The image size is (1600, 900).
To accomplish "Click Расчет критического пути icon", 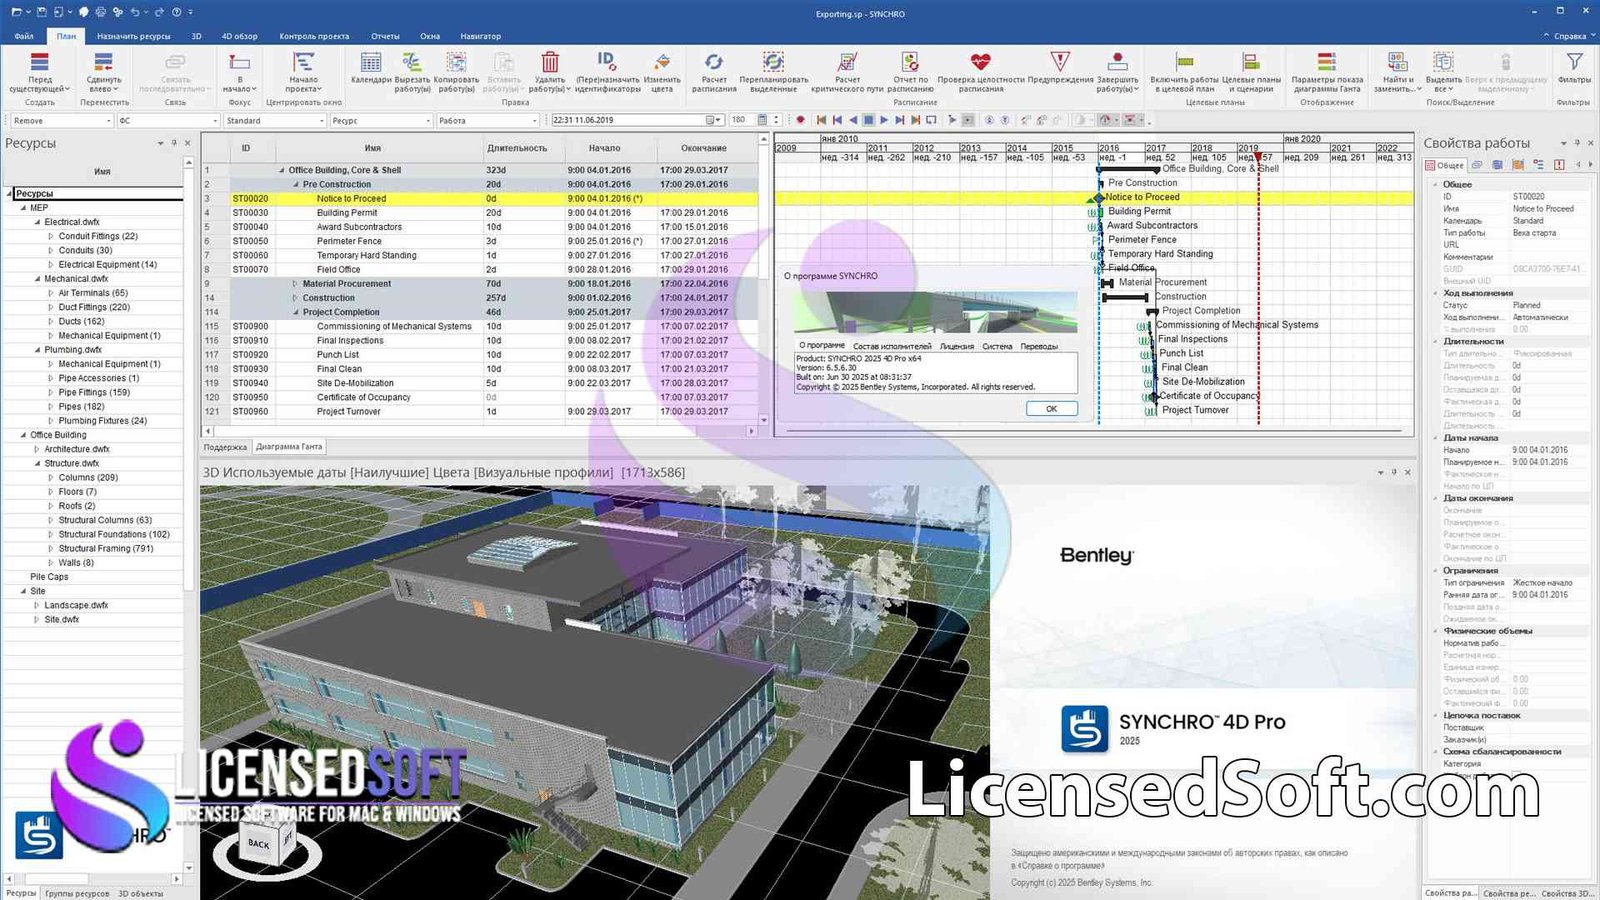I will (x=847, y=62).
